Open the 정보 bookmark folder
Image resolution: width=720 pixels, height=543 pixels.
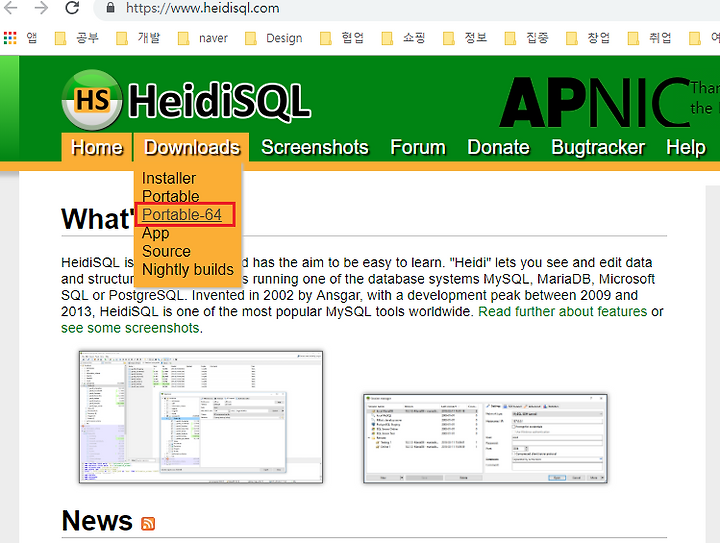(465, 38)
